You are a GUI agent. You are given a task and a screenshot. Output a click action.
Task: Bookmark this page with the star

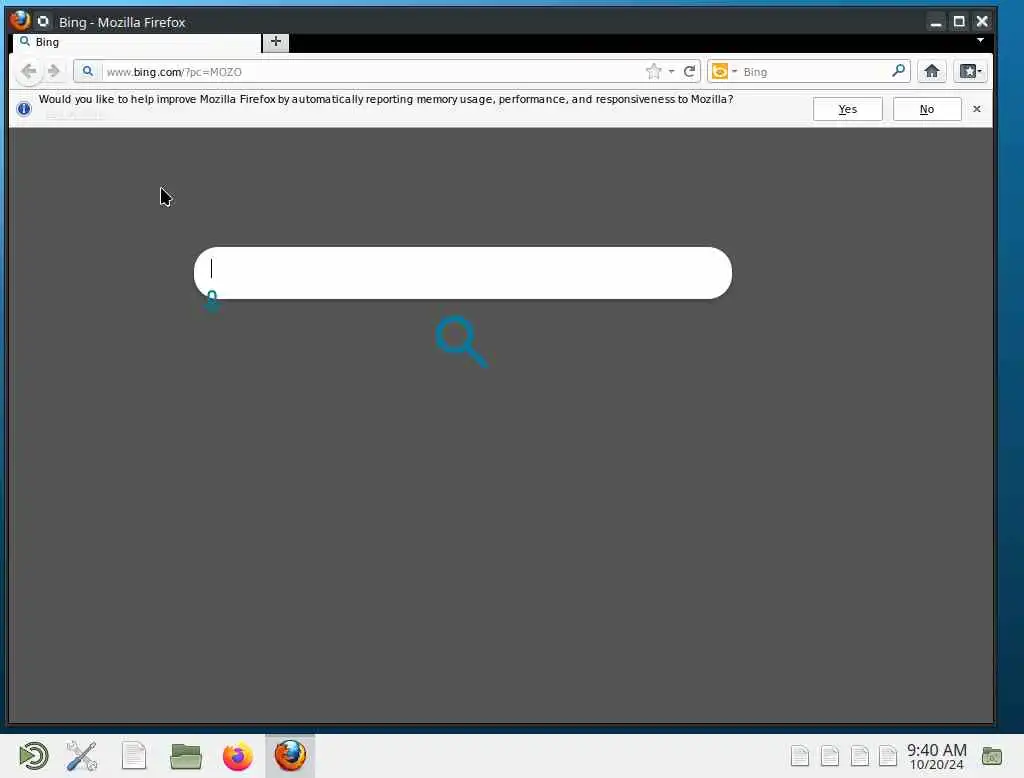653,71
